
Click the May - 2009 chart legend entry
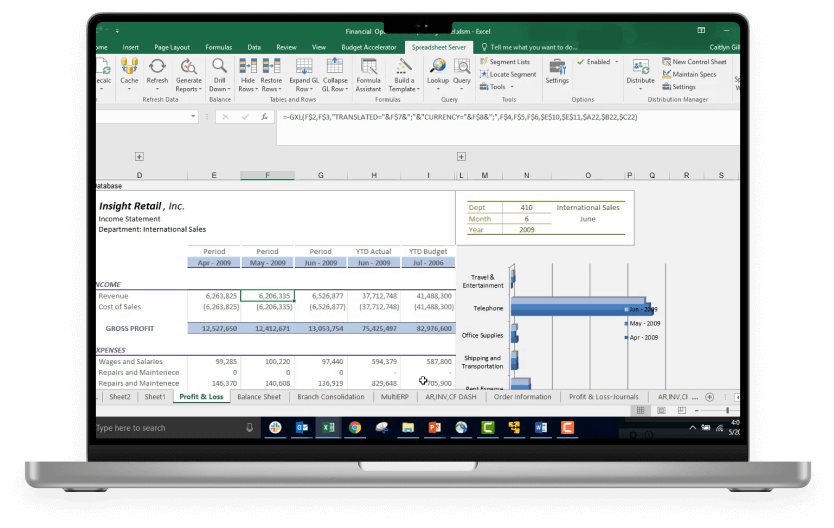642,323
